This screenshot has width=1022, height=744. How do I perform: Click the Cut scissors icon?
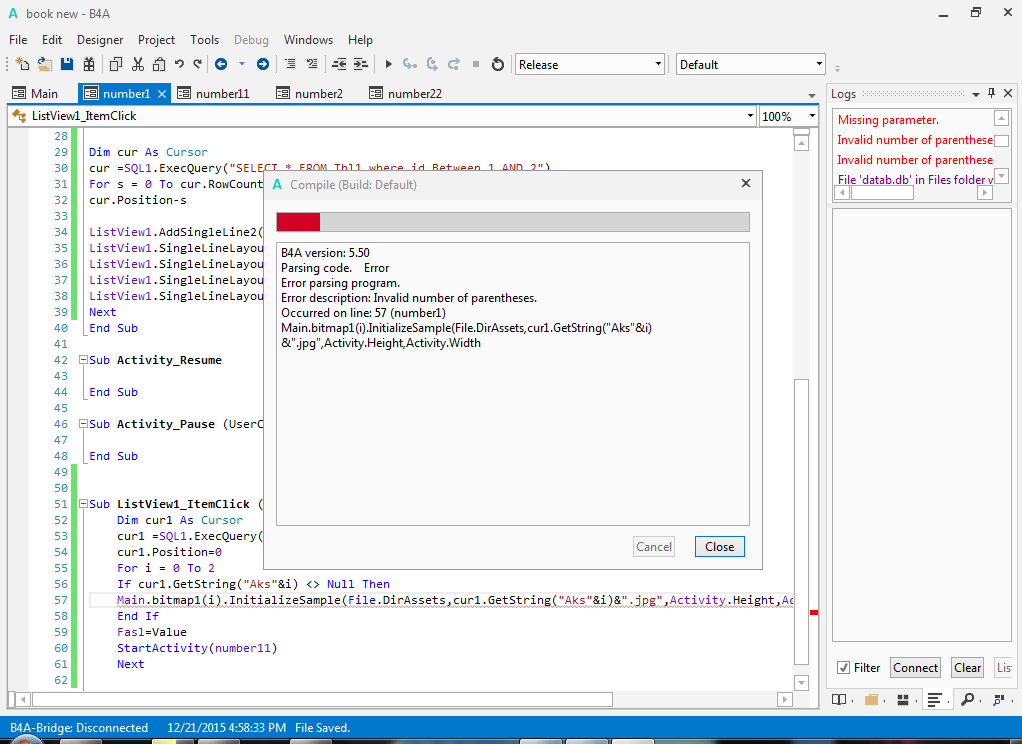click(137, 64)
